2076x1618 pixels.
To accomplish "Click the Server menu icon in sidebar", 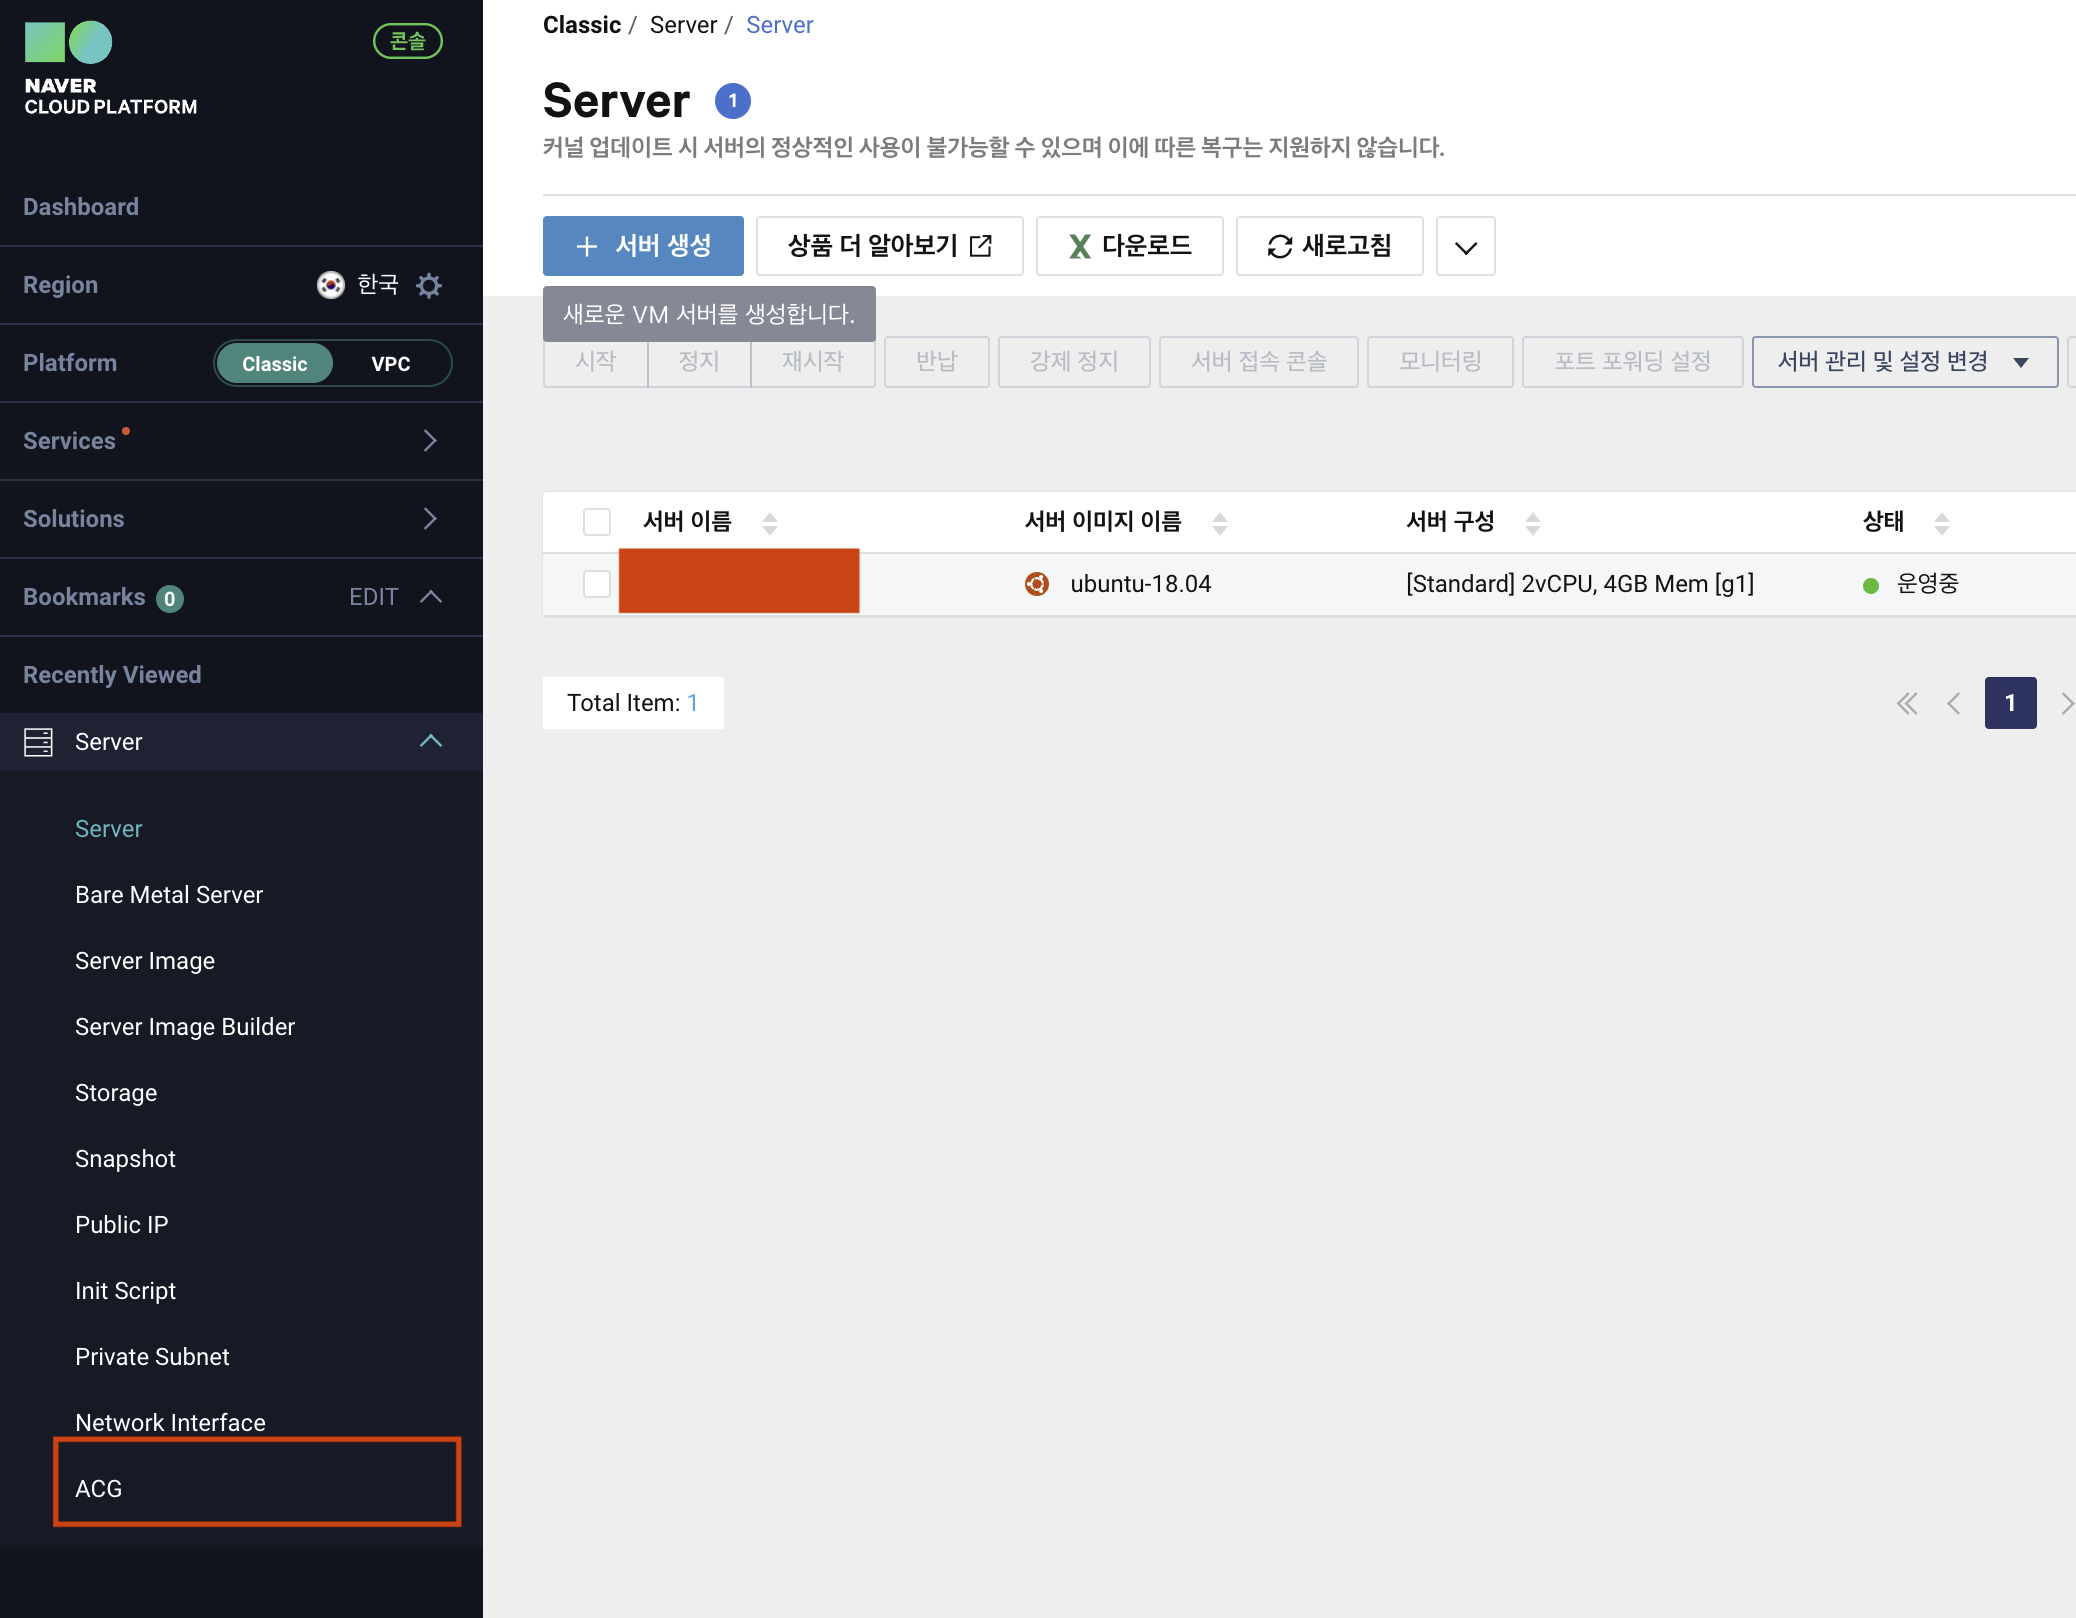I will point(38,742).
